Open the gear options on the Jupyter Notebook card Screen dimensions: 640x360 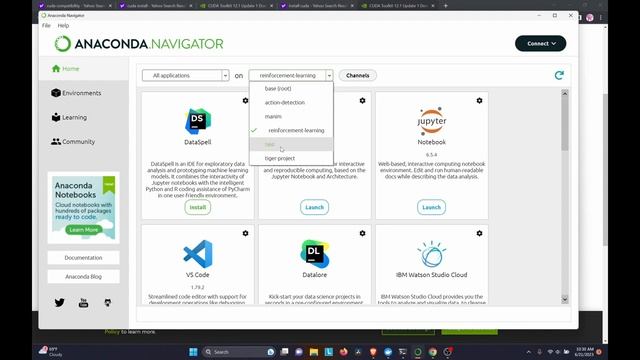coord(480,100)
